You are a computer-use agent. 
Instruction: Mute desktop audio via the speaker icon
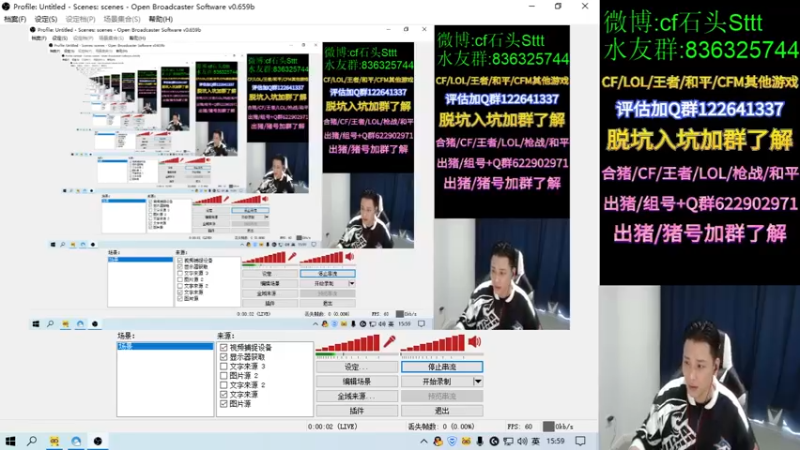[474, 341]
